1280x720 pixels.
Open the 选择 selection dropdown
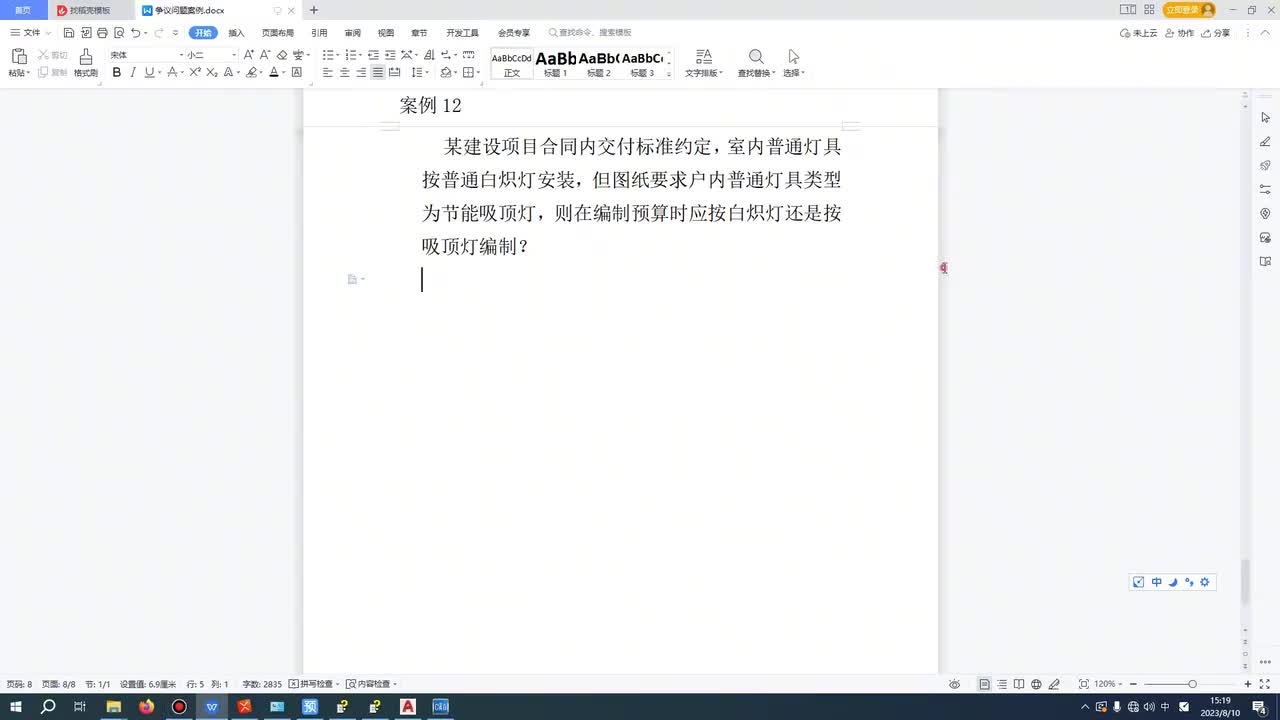pos(794,64)
